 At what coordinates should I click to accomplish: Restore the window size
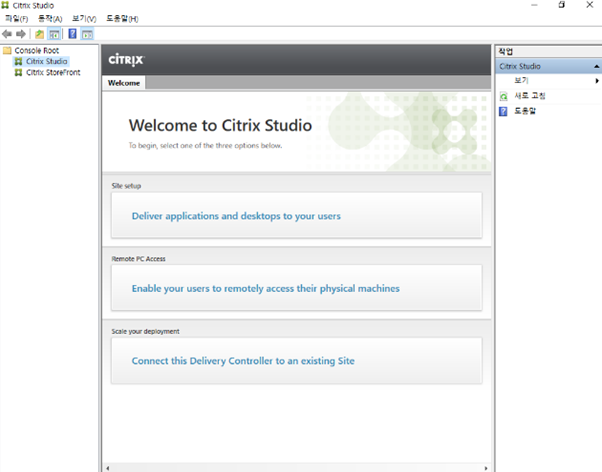561,5
